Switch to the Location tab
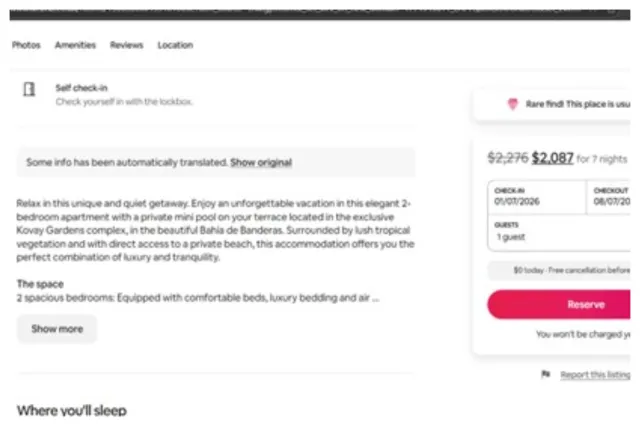640x426 pixels. [175, 45]
